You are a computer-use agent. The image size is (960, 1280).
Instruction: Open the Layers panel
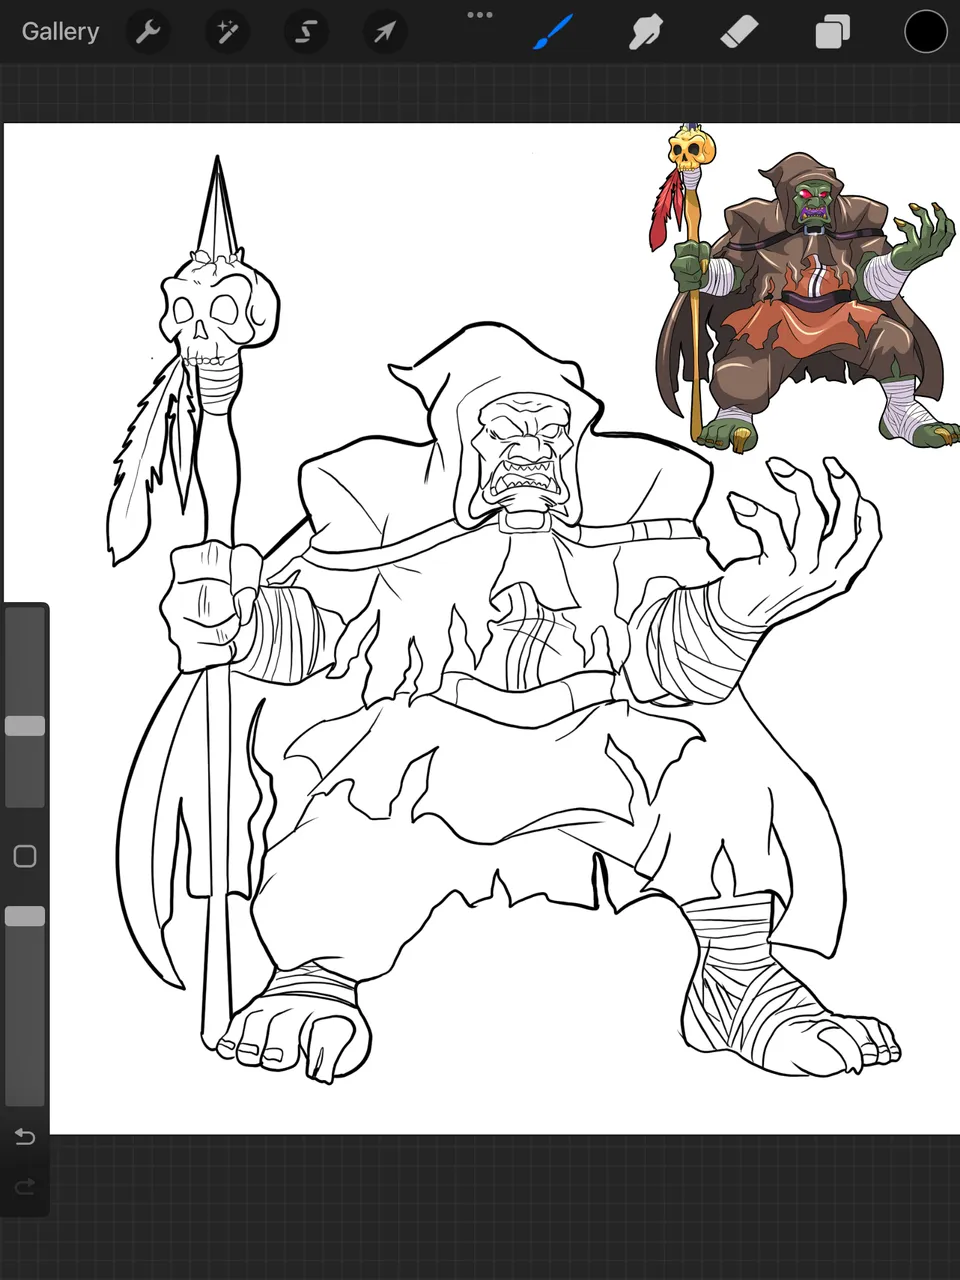[832, 32]
